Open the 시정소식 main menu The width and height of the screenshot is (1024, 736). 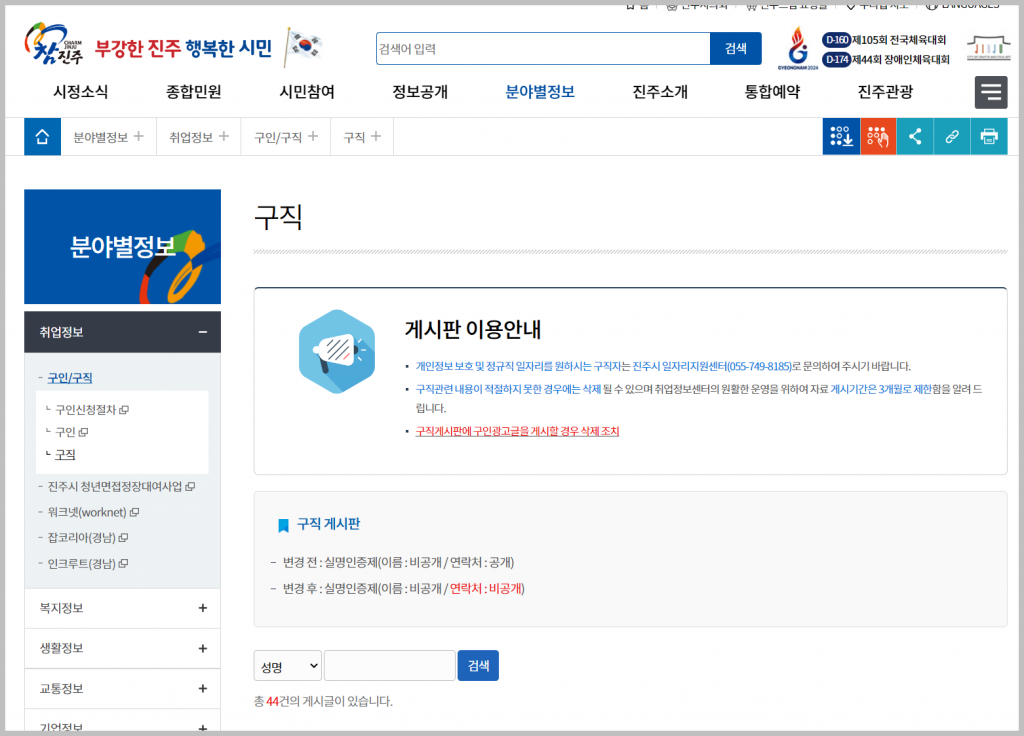coord(80,92)
